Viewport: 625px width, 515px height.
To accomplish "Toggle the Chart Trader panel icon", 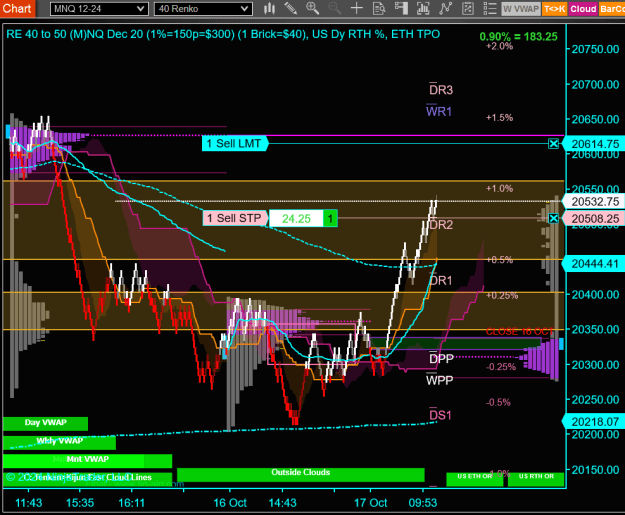I will point(401,8).
